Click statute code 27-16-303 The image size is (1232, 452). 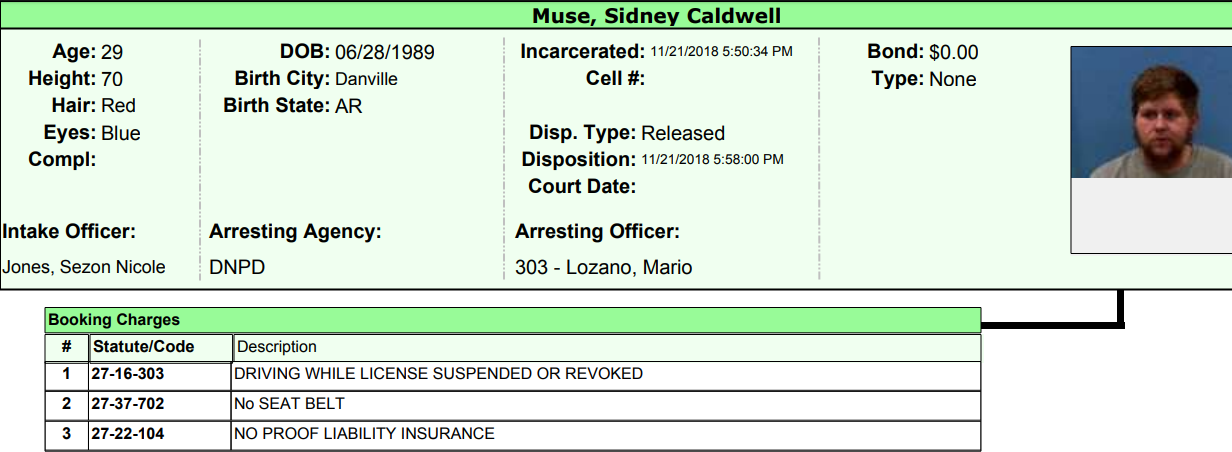point(127,374)
